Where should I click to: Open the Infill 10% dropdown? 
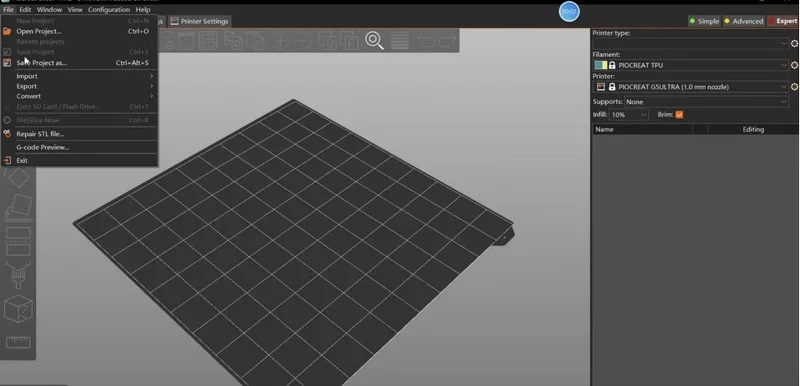(x=629, y=115)
